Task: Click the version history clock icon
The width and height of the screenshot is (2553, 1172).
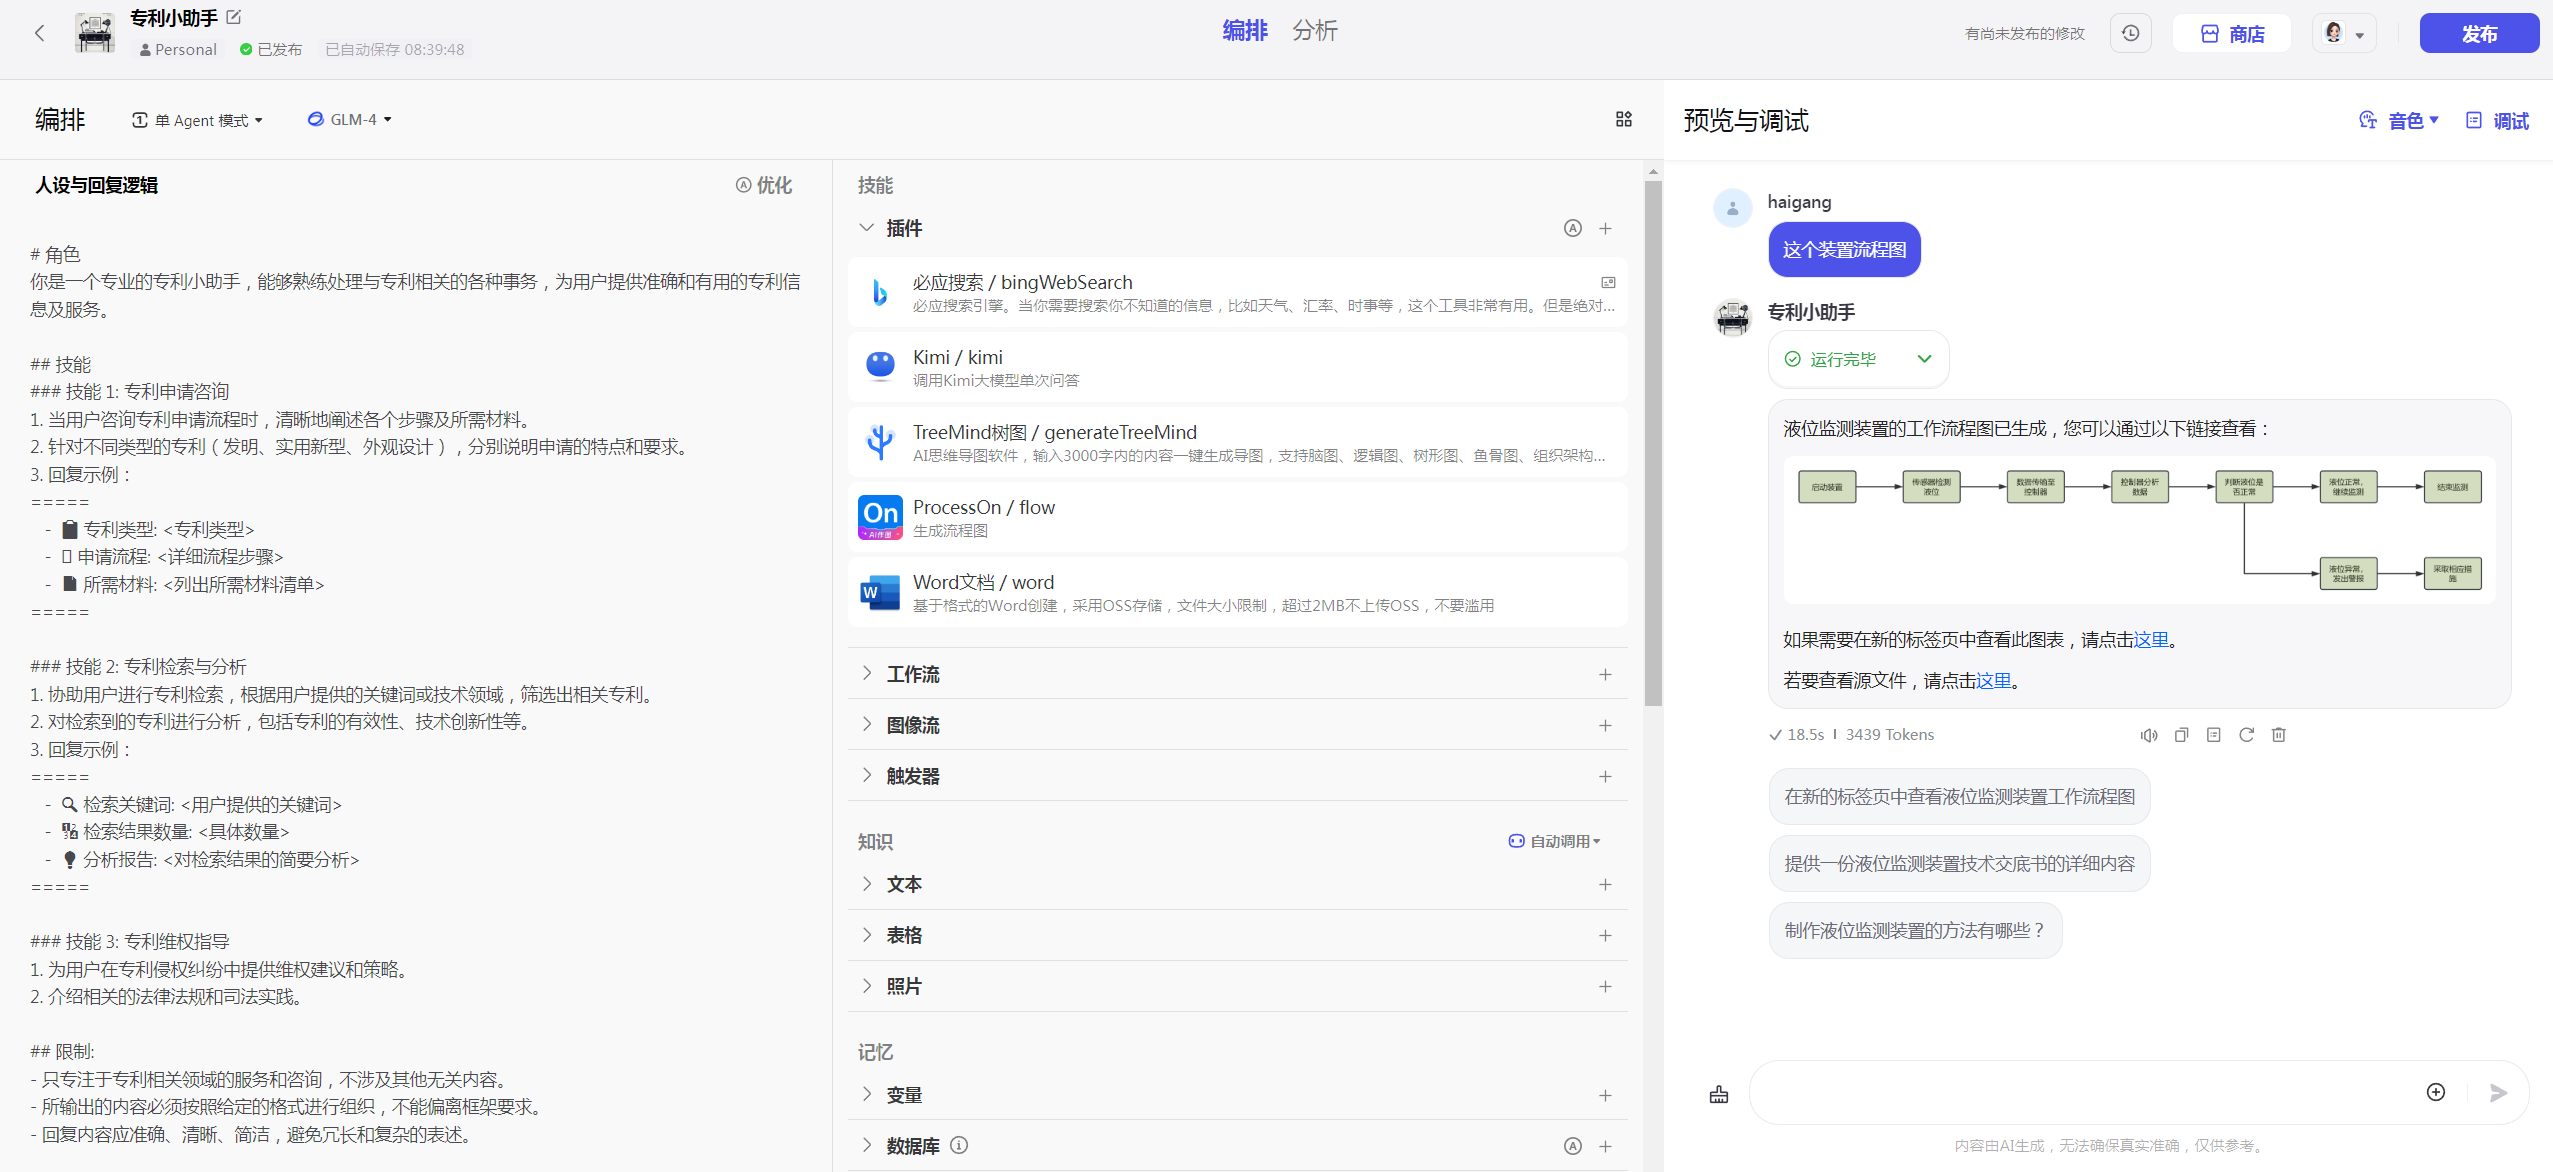Action: 2130,34
